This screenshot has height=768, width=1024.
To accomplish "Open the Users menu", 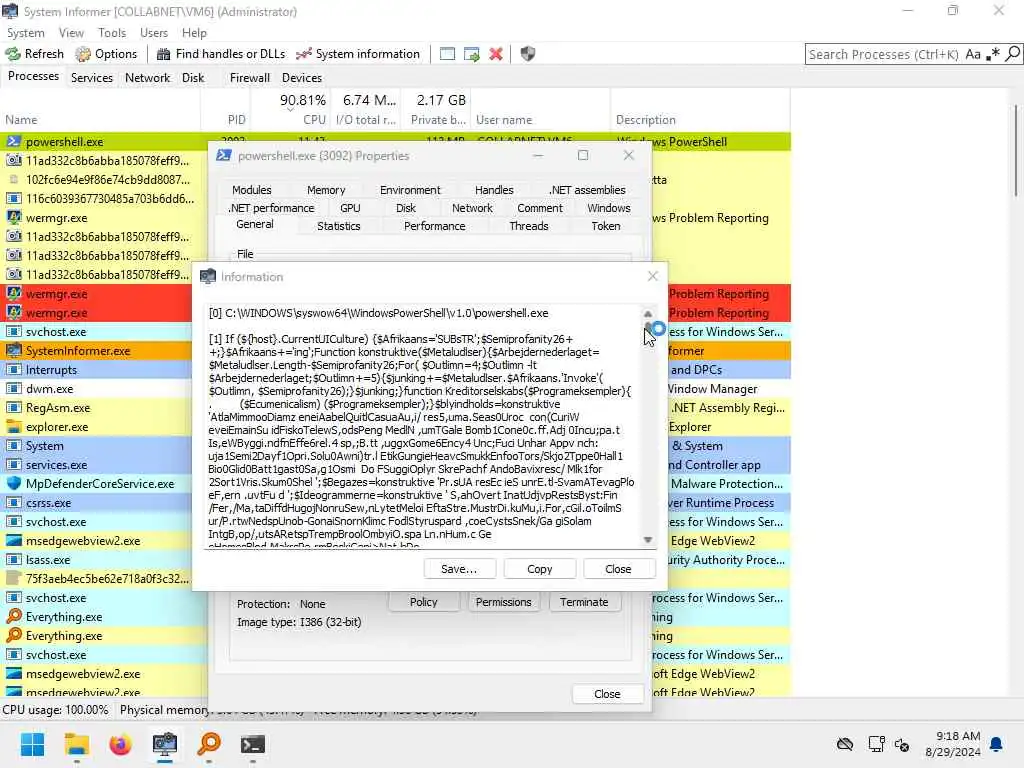I will (x=153, y=33).
